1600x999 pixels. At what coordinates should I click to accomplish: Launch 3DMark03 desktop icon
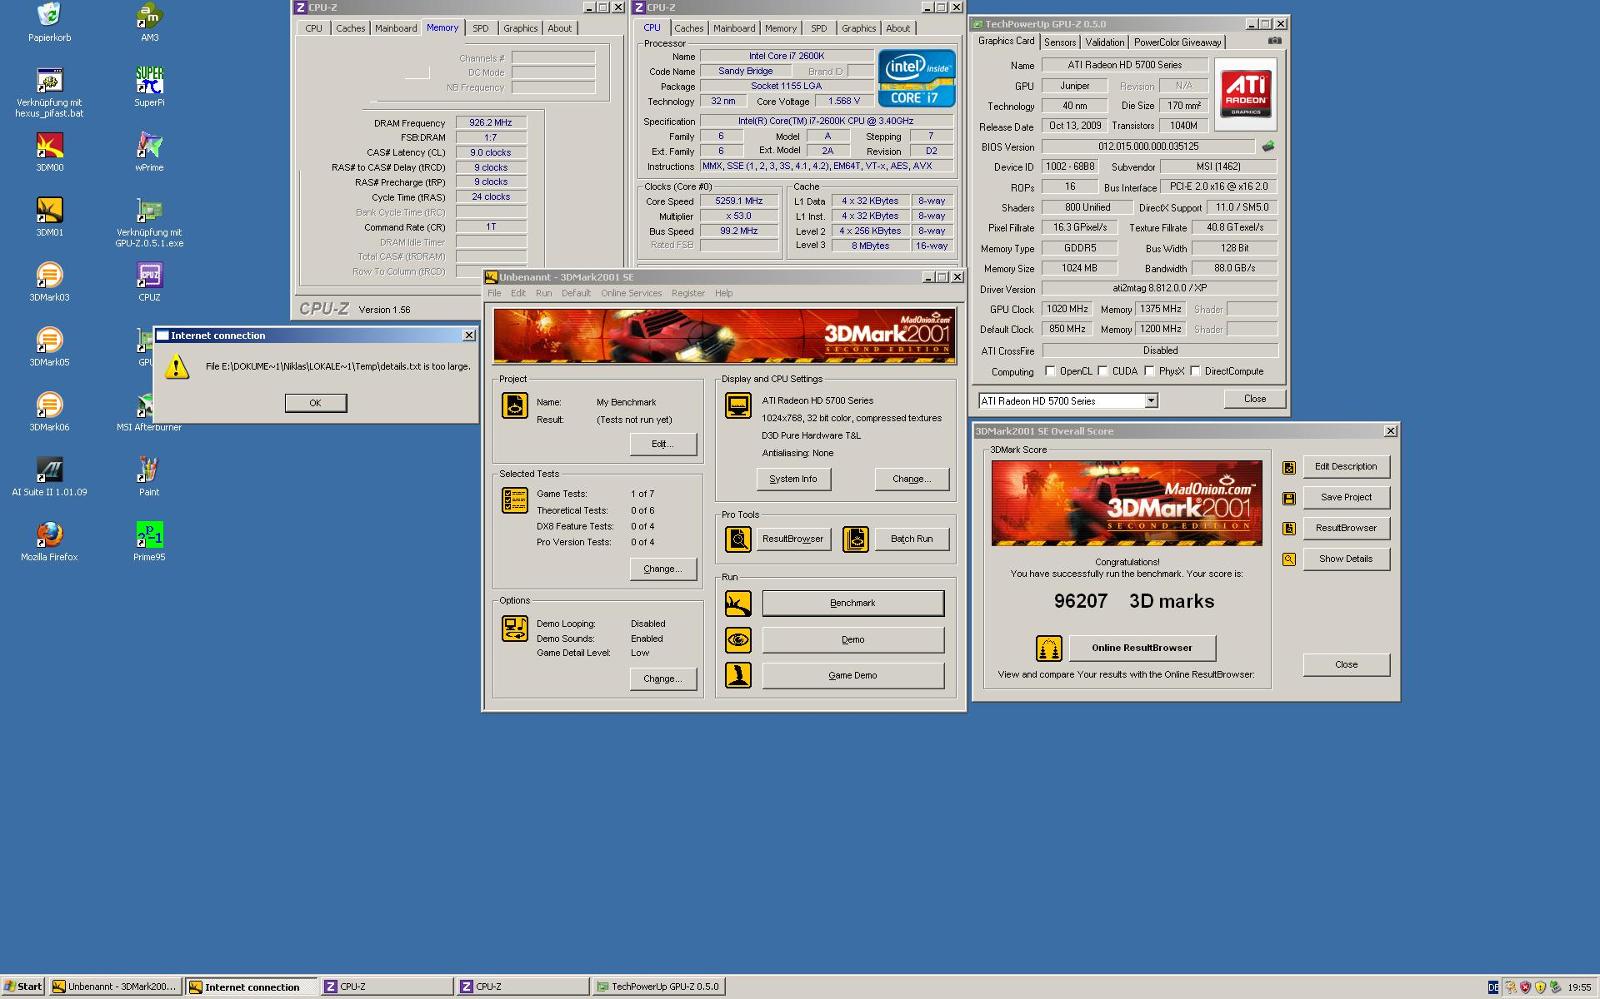point(49,275)
